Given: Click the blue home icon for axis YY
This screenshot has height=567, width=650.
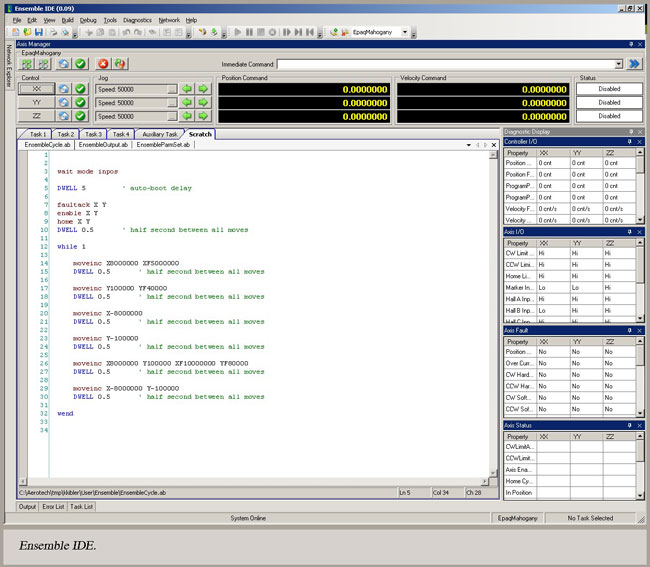Looking at the screenshot, I should (x=63, y=102).
